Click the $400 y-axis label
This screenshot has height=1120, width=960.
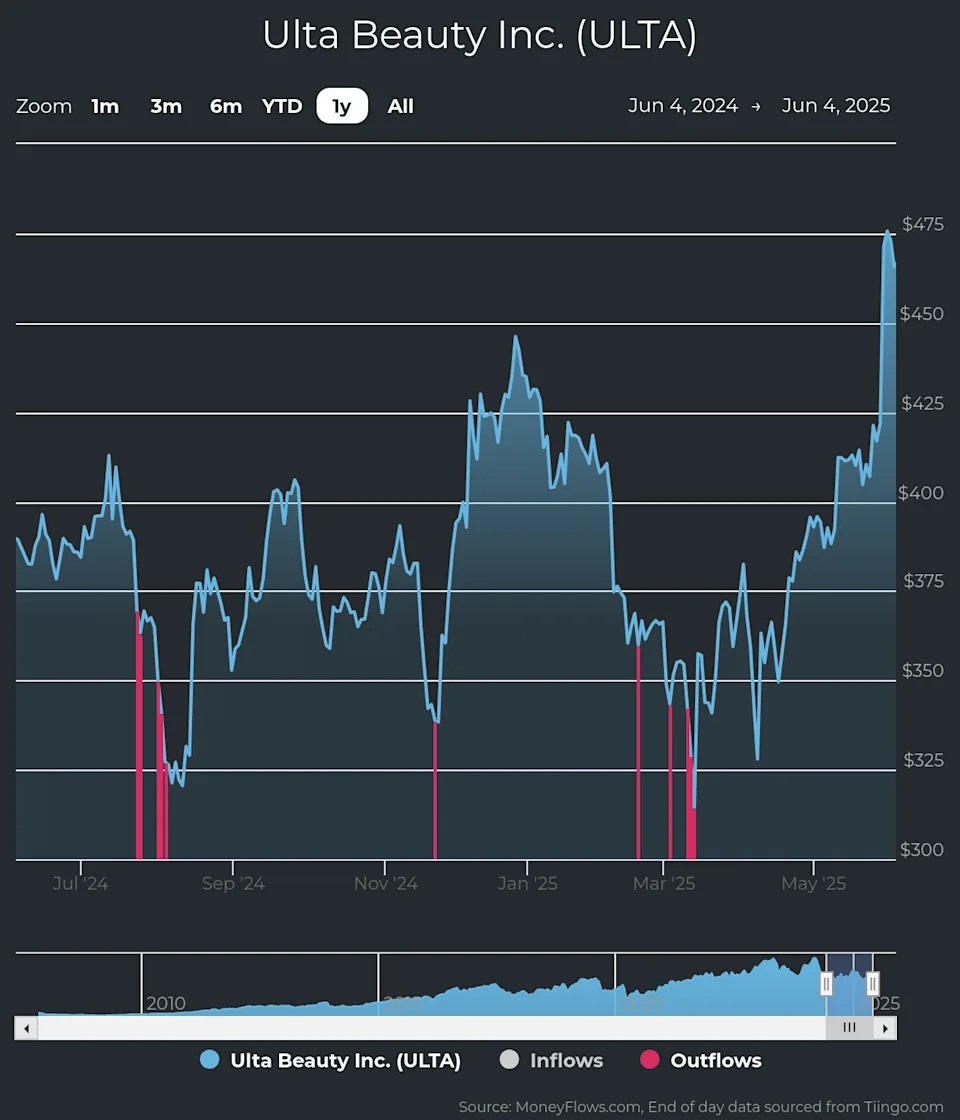pyautogui.click(x=921, y=493)
